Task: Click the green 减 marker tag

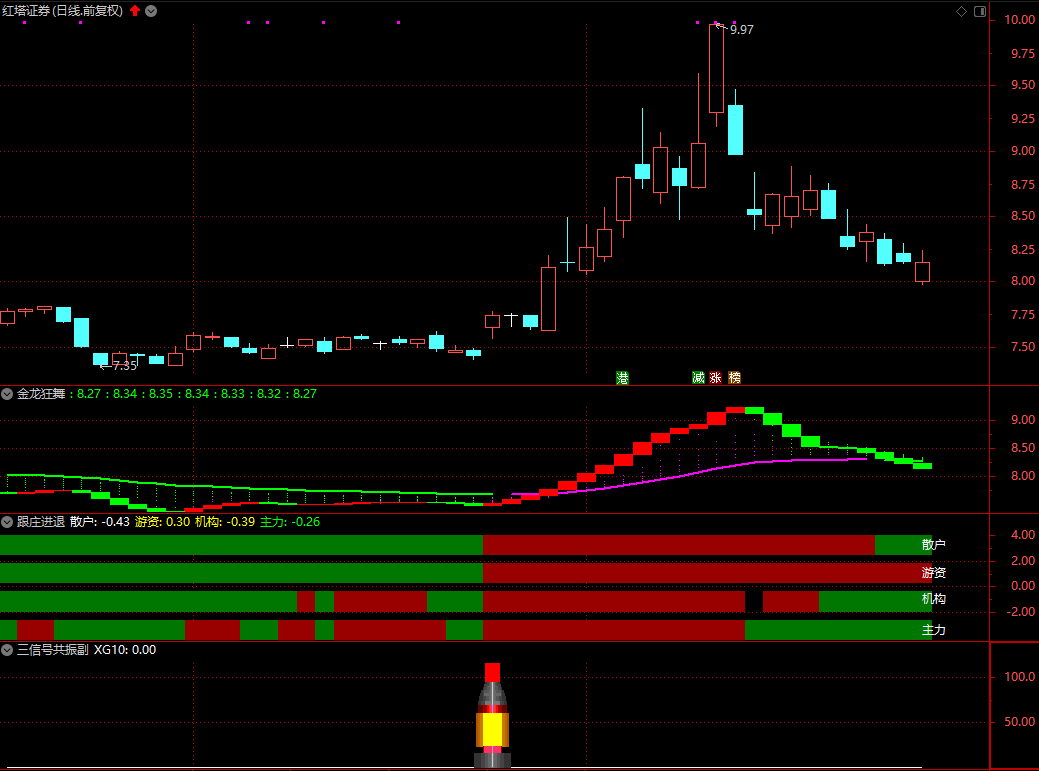Action: point(698,378)
